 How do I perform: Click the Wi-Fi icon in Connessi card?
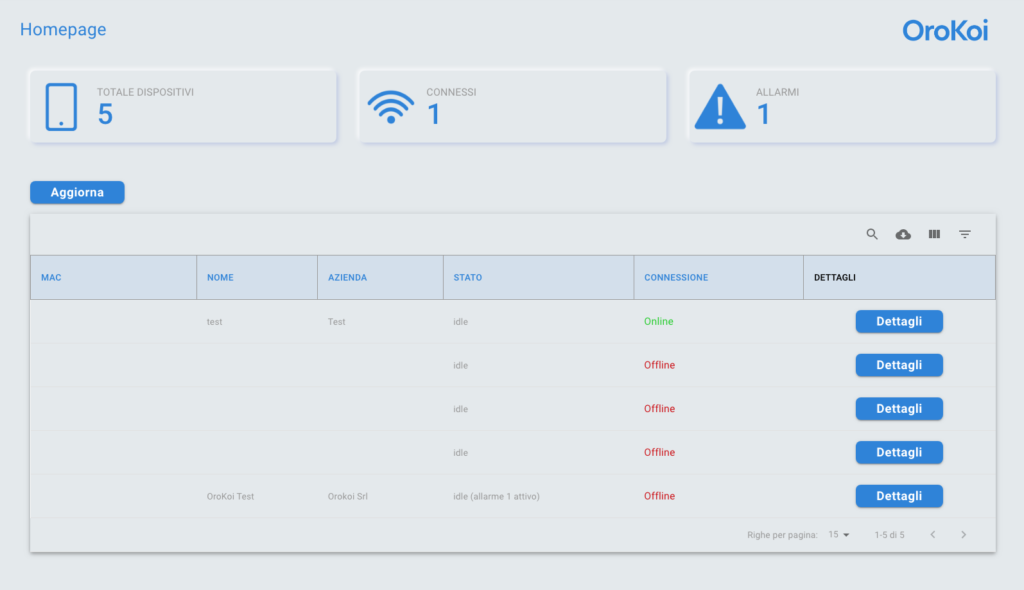391,107
